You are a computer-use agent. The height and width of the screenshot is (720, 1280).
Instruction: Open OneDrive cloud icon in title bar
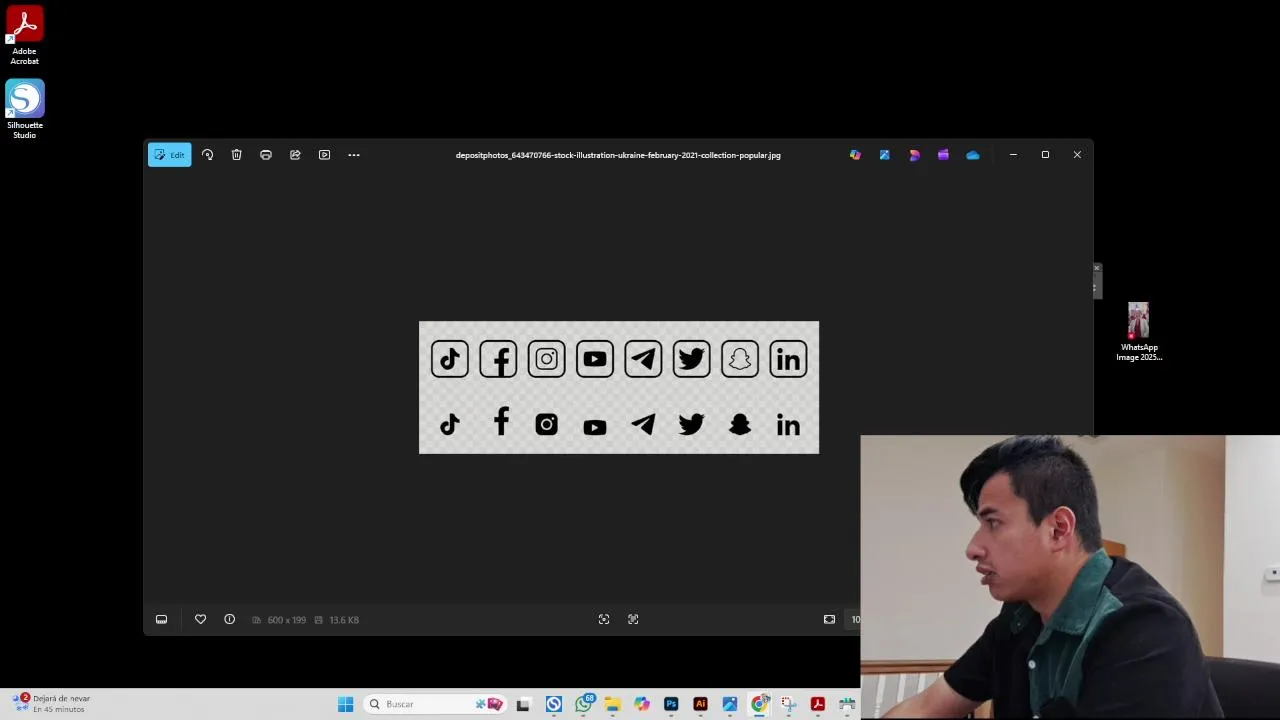(x=973, y=155)
